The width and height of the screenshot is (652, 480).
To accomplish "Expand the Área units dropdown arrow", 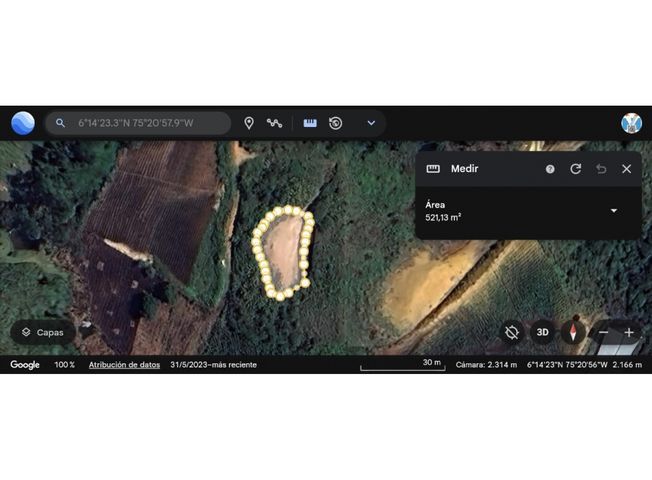I will click(x=614, y=211).
